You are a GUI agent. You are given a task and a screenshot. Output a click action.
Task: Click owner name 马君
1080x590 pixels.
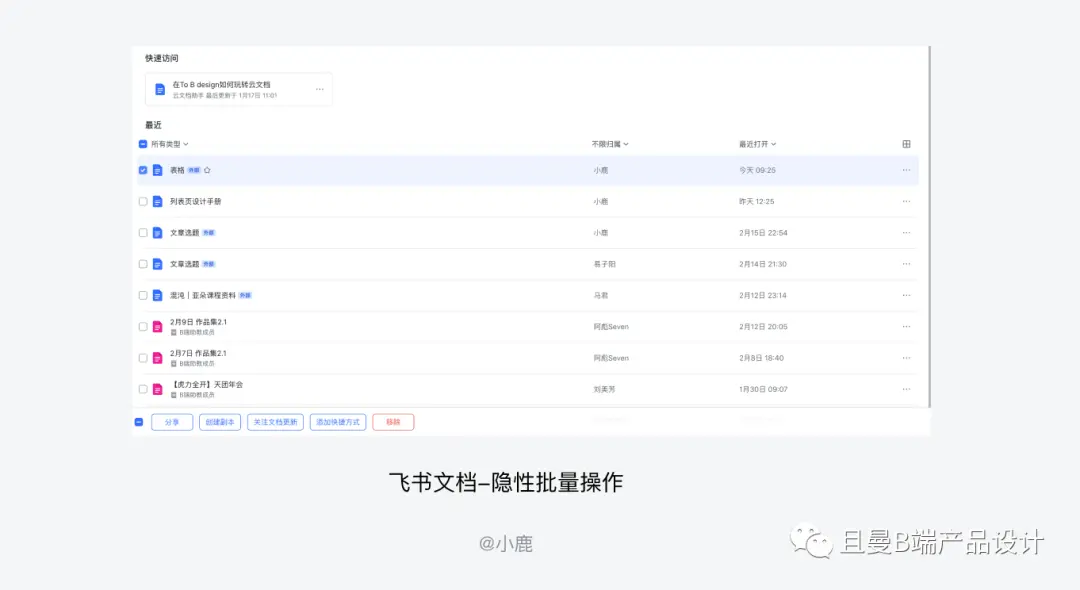[601, 295]
